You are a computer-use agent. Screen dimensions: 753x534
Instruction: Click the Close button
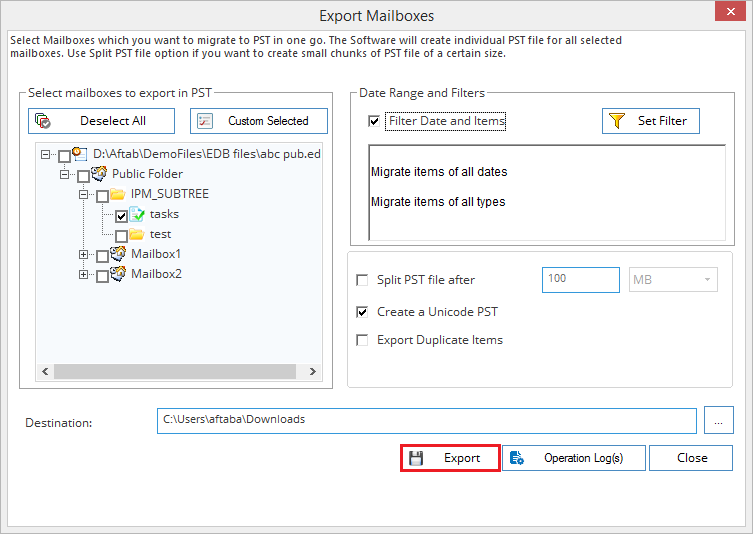(x=691, y=458)
